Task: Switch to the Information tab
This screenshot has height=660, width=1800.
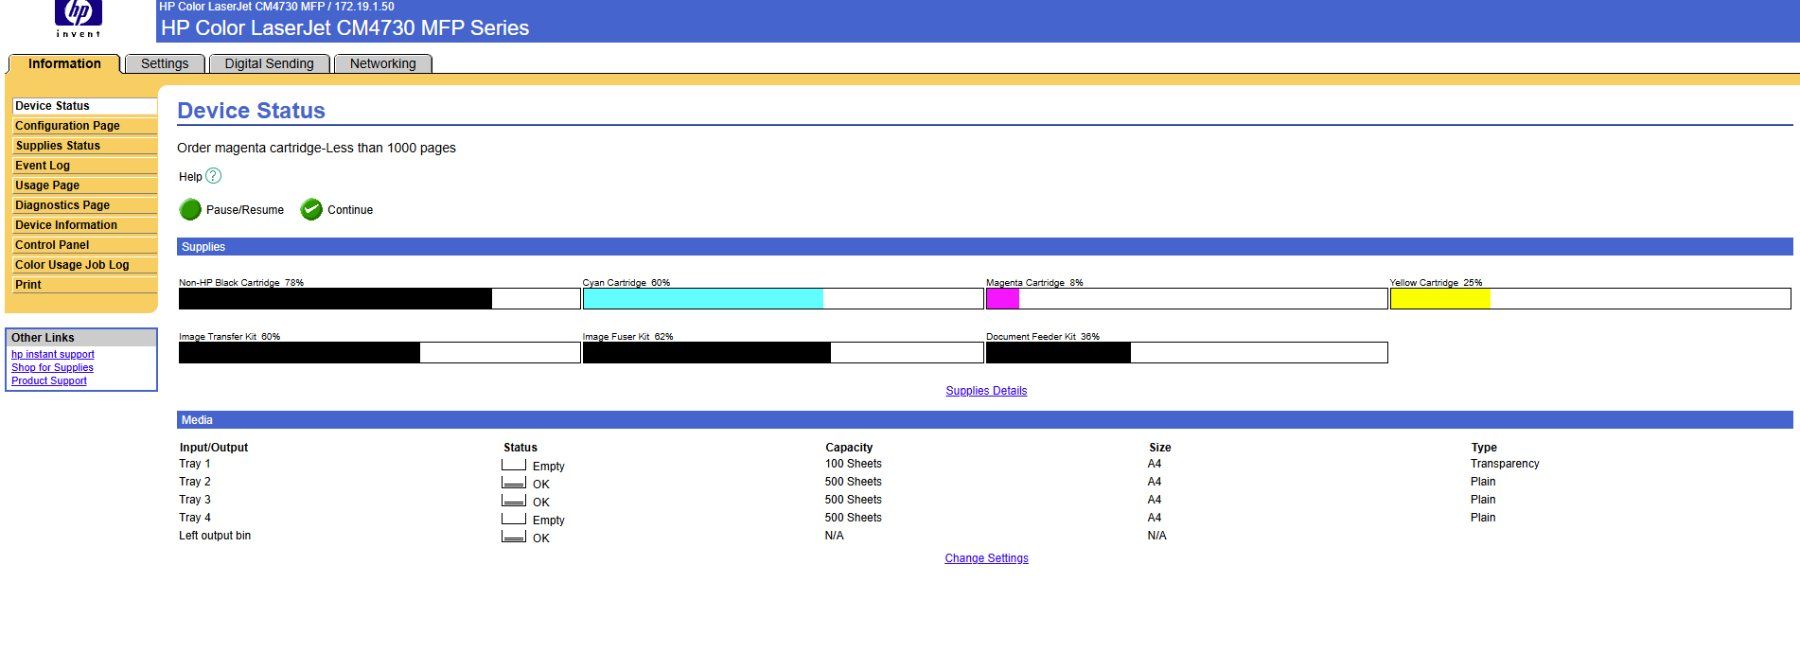Action: [64, 64]
